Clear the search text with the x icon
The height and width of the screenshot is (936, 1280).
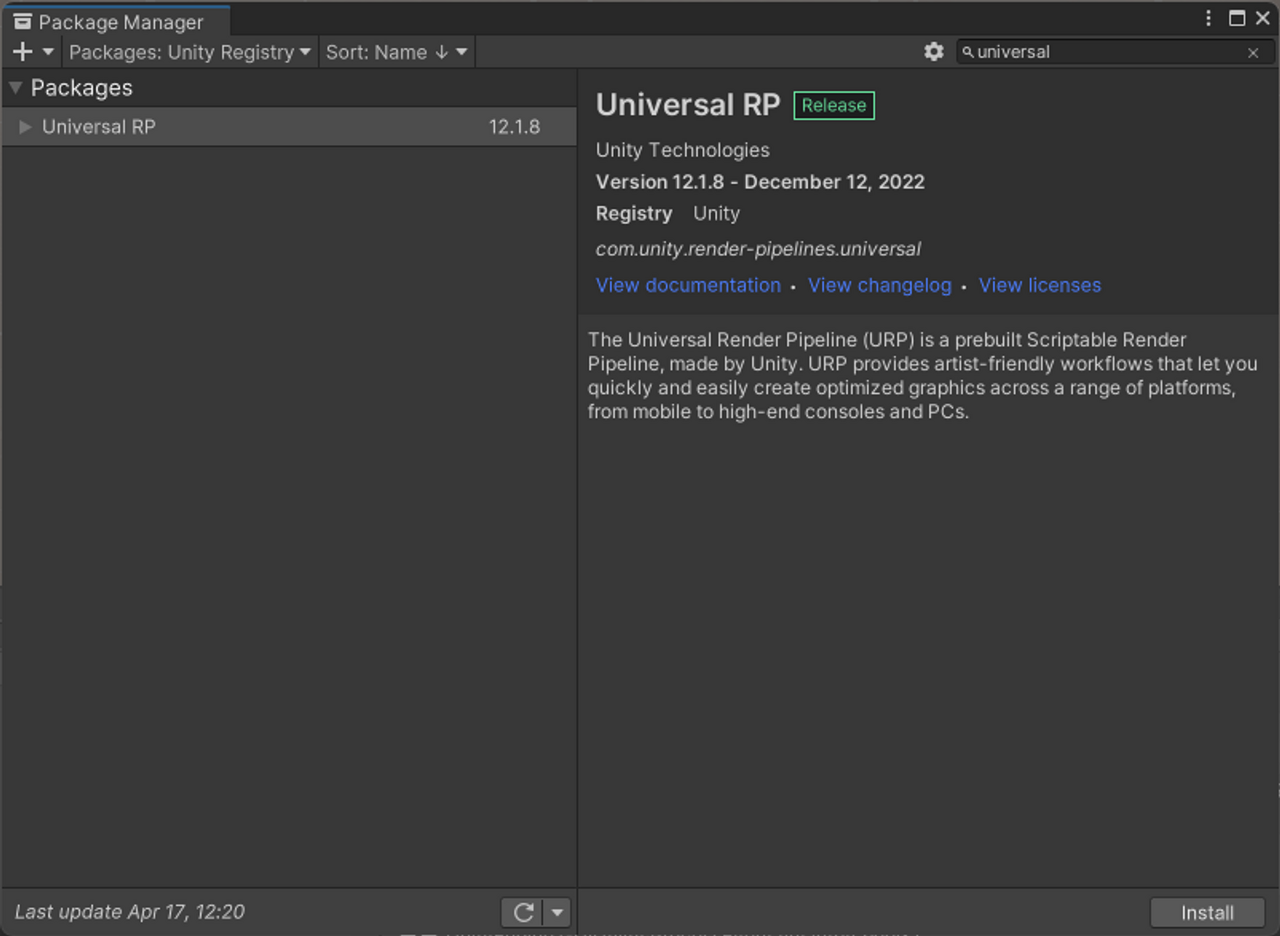pyautogui.click(x=1253, y=53)
